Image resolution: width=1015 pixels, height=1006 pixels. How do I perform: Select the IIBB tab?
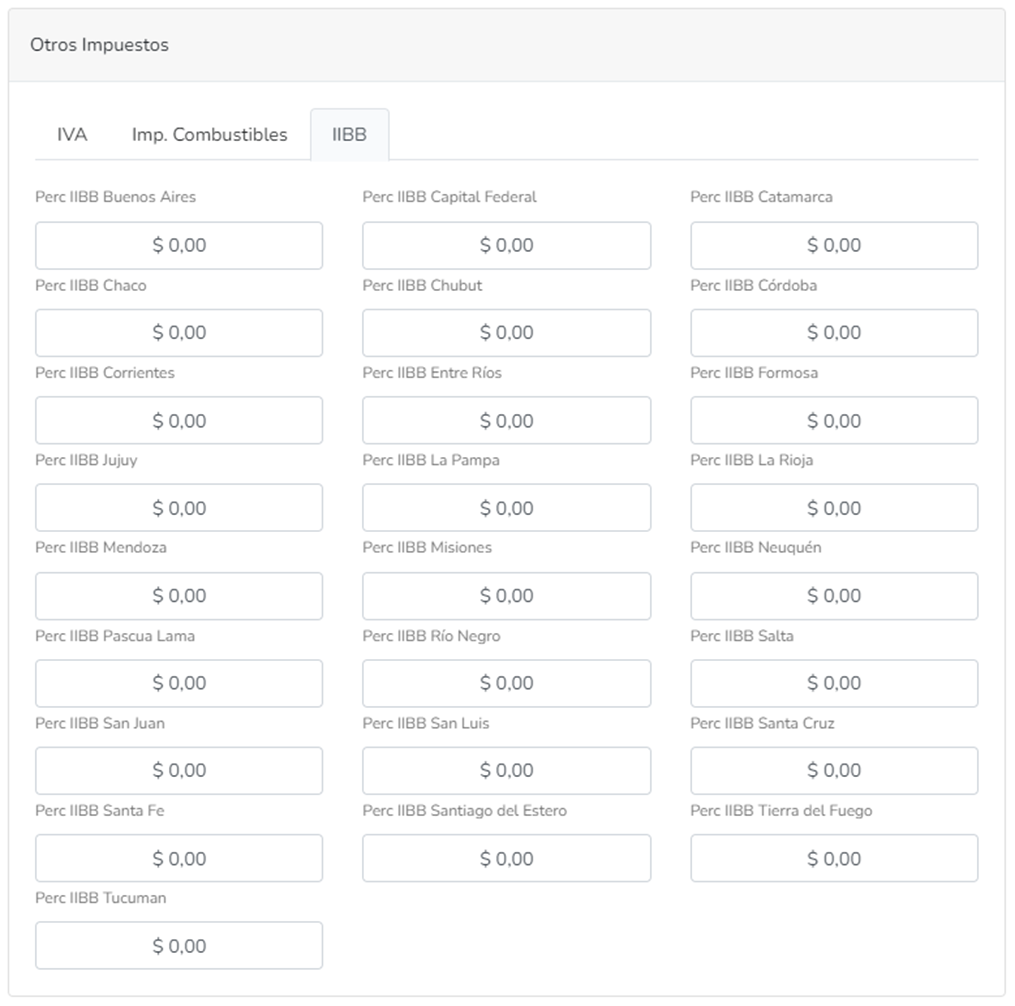click(x=349, y=134)
